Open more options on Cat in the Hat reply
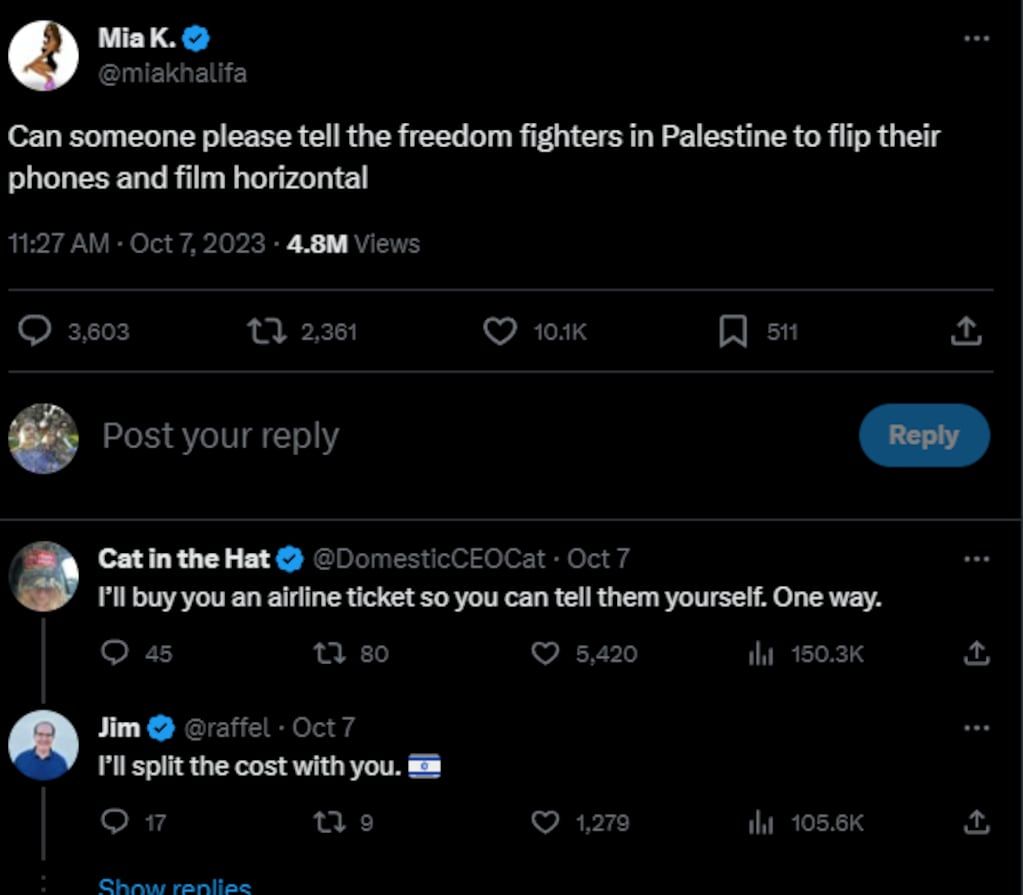Viewport: 1023px width, 895px height. [976, 559]
